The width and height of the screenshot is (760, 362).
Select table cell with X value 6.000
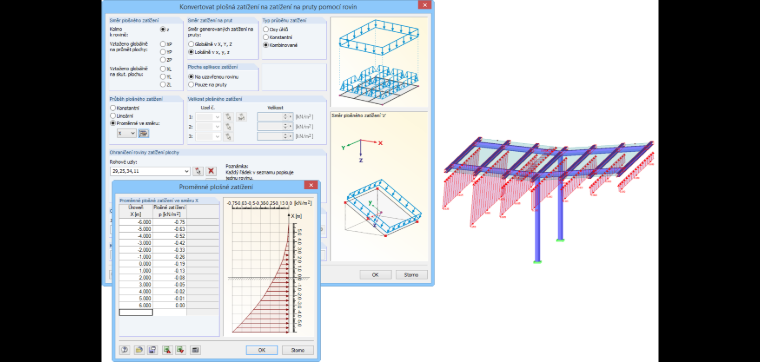coord(136,305)
